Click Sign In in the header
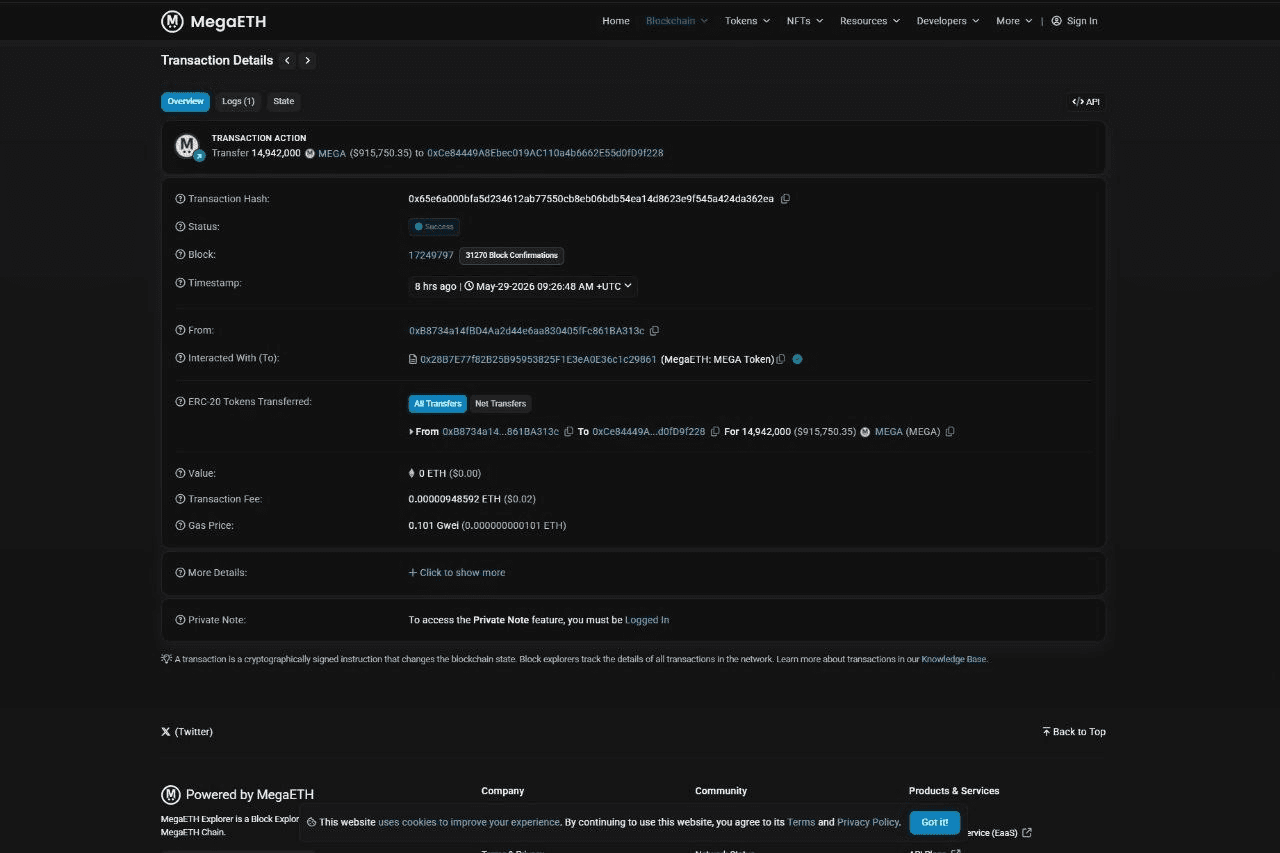The width and height of the screenshot is (1280, 853). [1074, 21]
